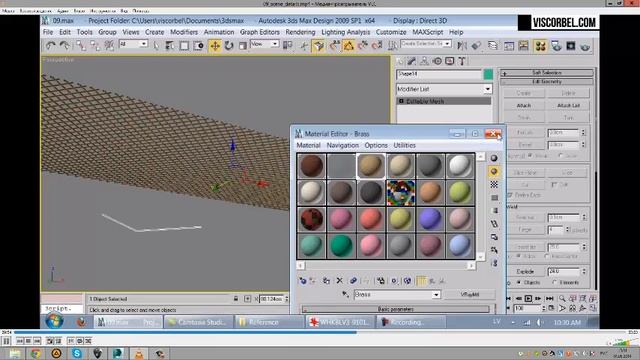Click the Attach button
Viewport: 640px width, 360px height.
tap(524, 105)
